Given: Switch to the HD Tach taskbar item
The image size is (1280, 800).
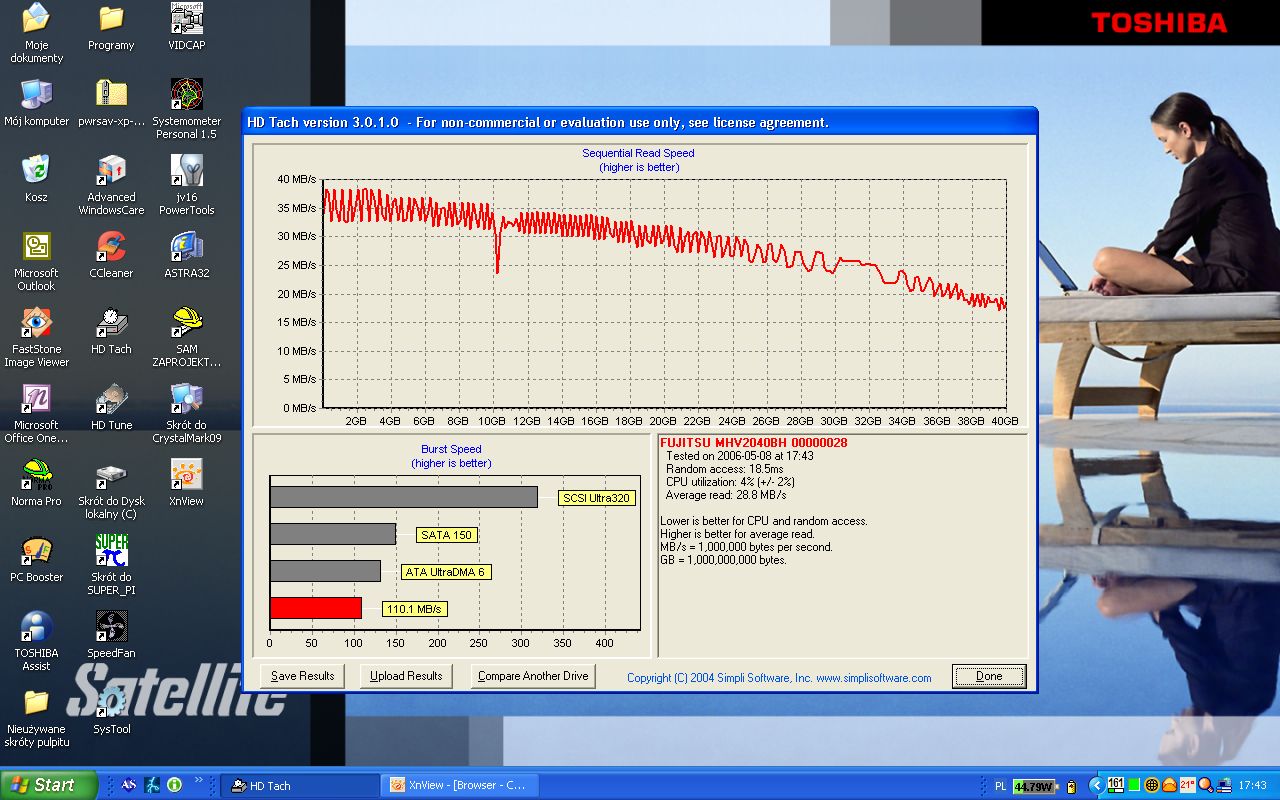Looking at the screenshot, I should tap(298, 785).
